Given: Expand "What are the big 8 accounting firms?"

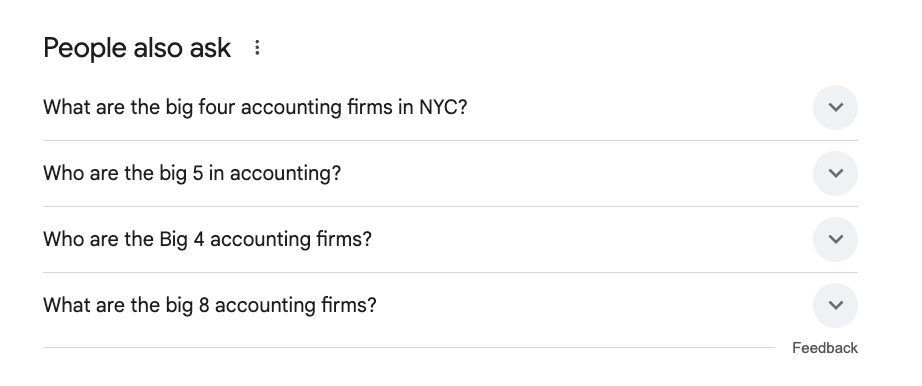Looking at the screenshot, I should 450,305.
